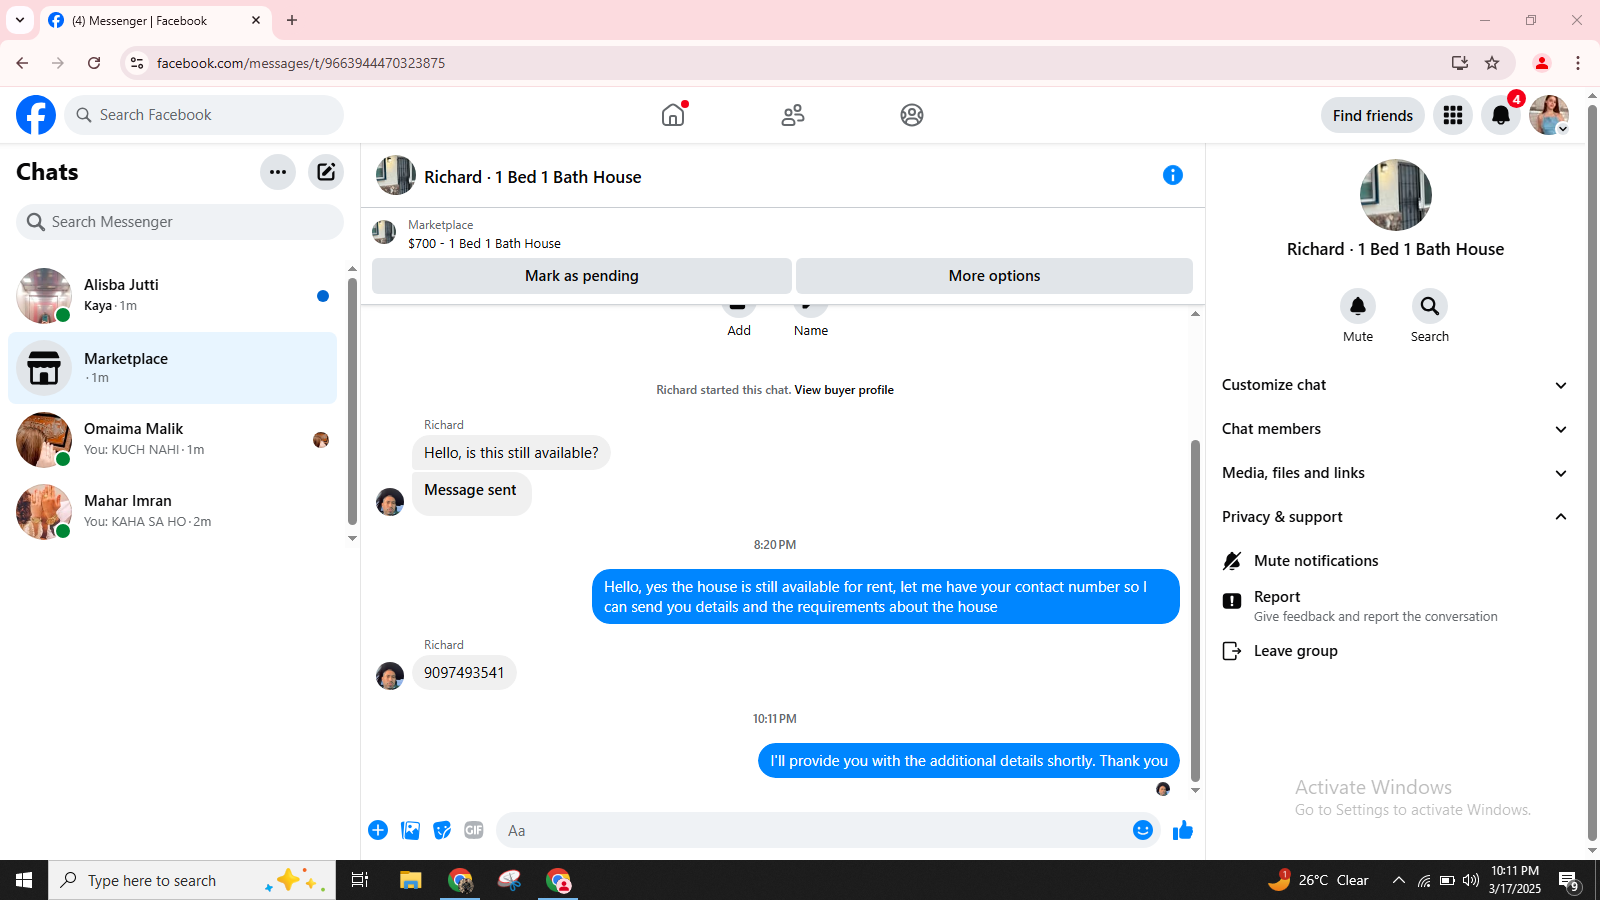Reload the page in browser
Viewport: 1600px width, 900px height.
[94, 63]
